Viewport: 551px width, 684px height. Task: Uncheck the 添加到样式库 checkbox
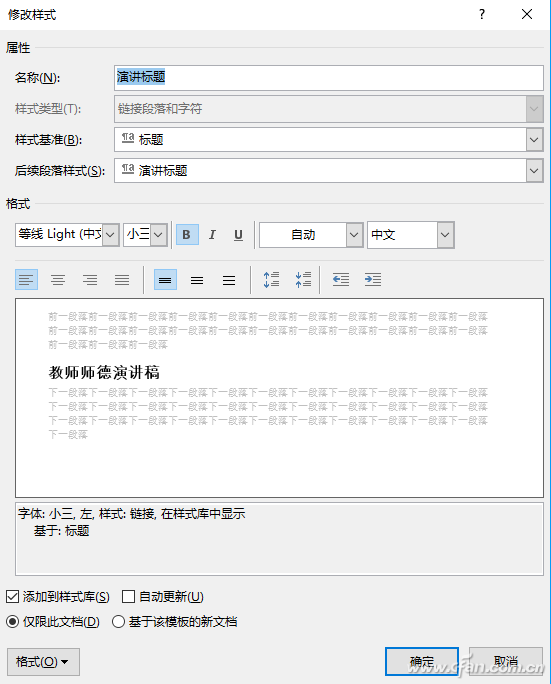coord(13,597)
